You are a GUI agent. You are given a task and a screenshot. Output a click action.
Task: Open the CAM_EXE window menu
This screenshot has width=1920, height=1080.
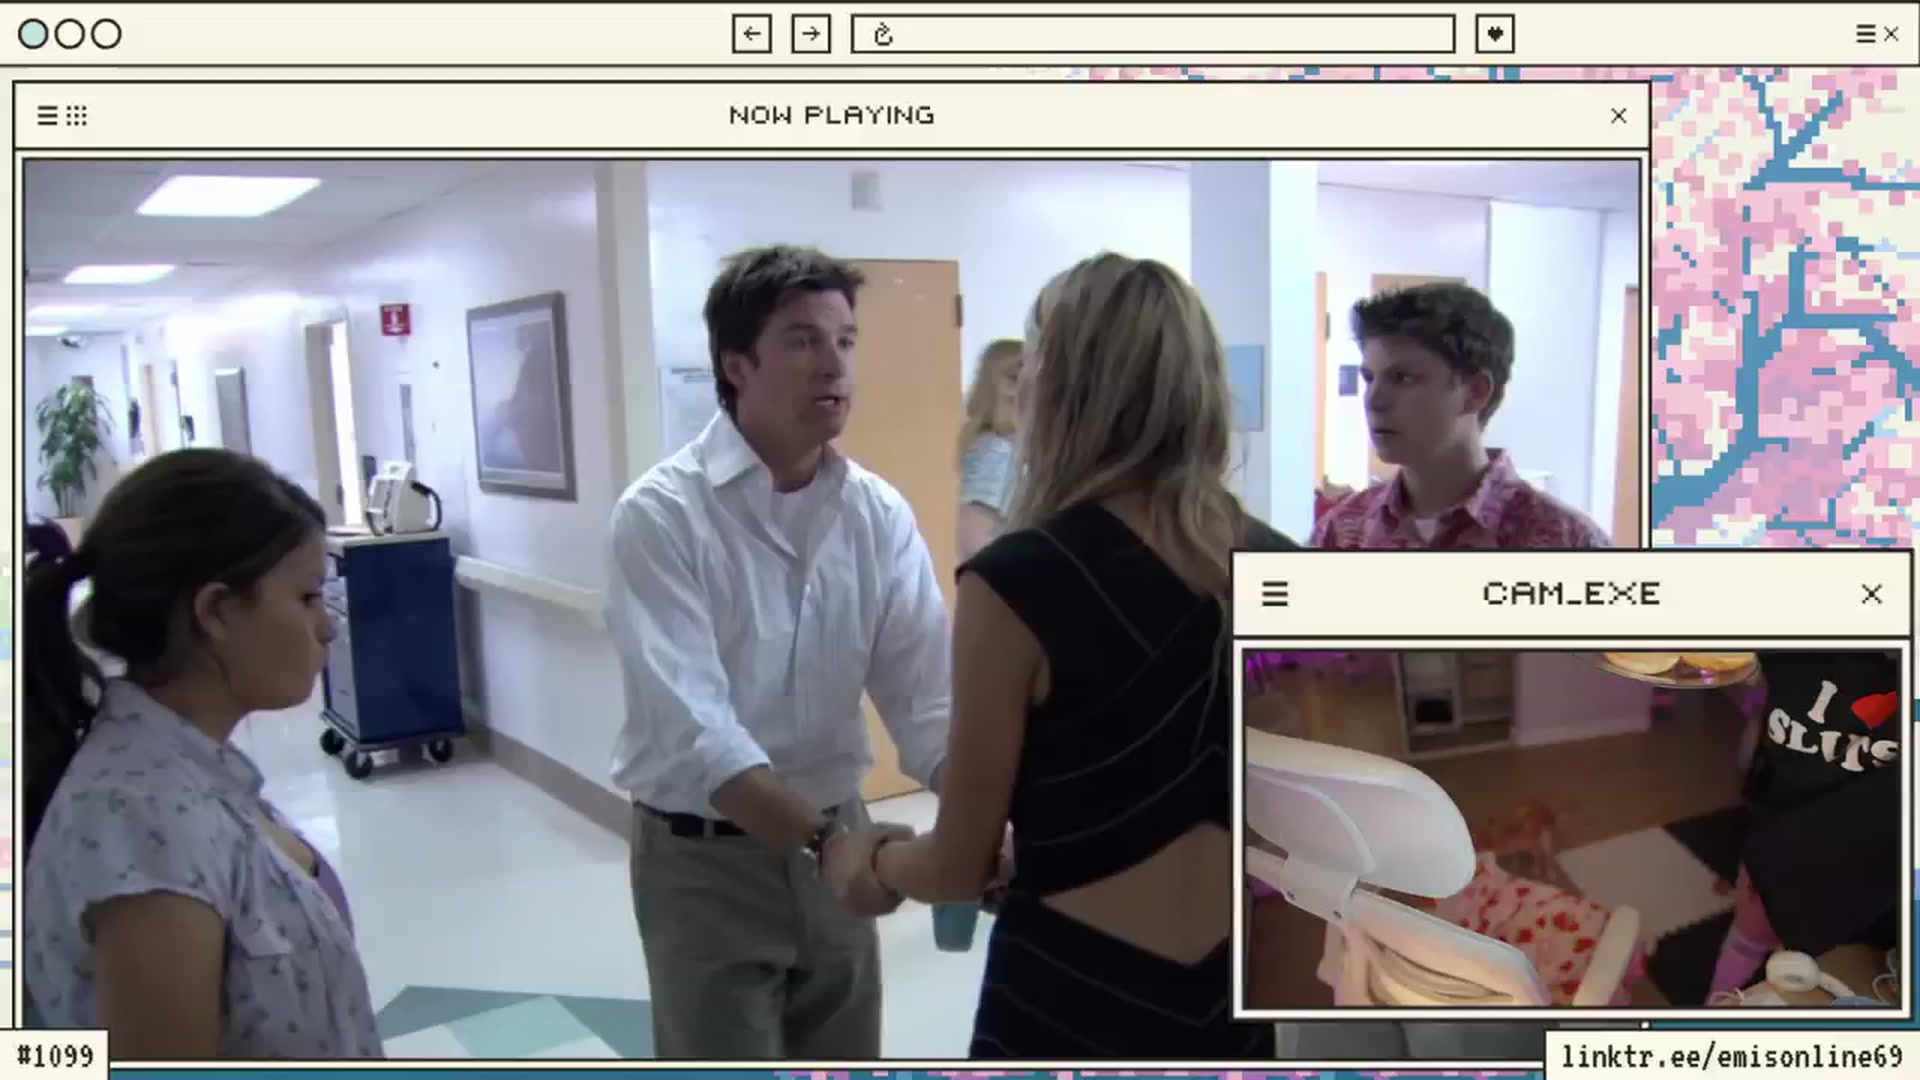click(1275, 594)
